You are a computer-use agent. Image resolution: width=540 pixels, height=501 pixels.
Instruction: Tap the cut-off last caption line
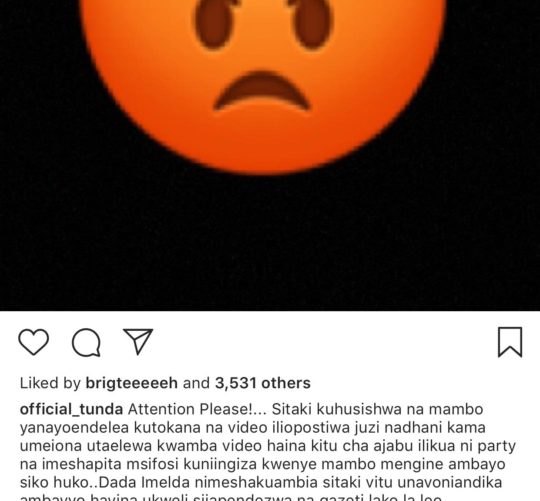click(x=231, y=498)
